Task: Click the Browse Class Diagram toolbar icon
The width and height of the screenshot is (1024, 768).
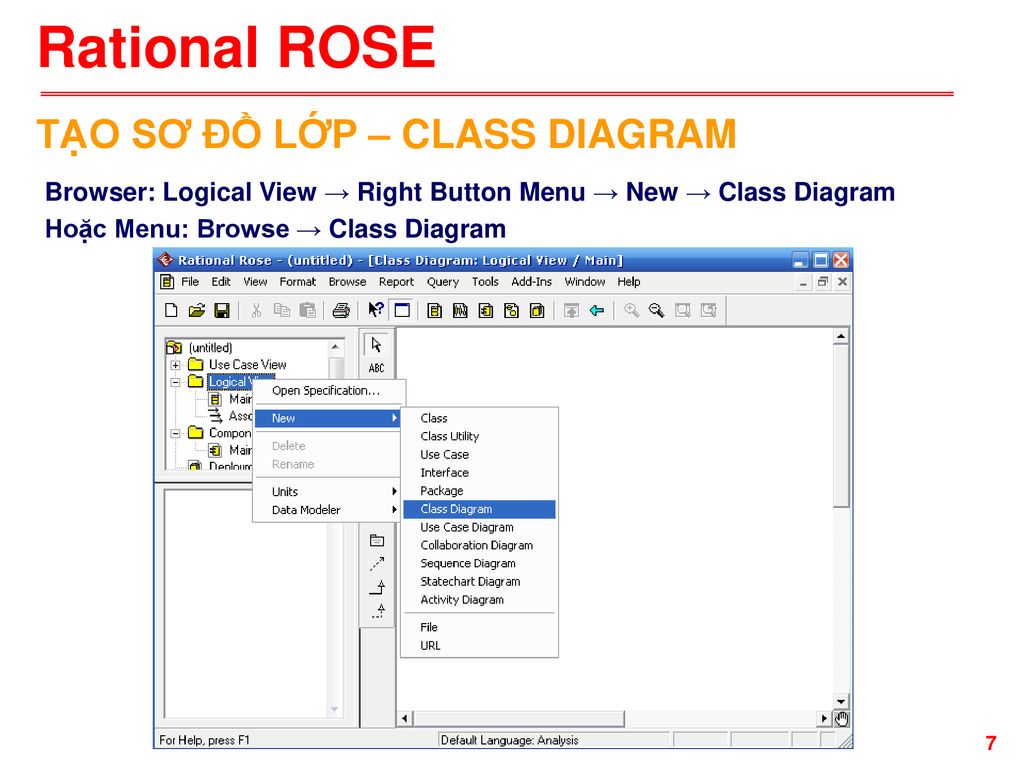Action: click(434, 311)
